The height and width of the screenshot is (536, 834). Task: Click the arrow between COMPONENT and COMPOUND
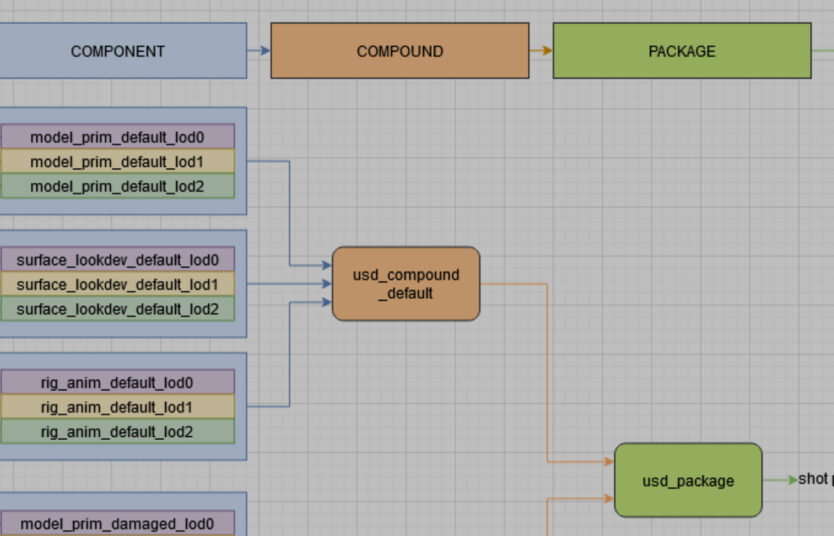(259, 51)
